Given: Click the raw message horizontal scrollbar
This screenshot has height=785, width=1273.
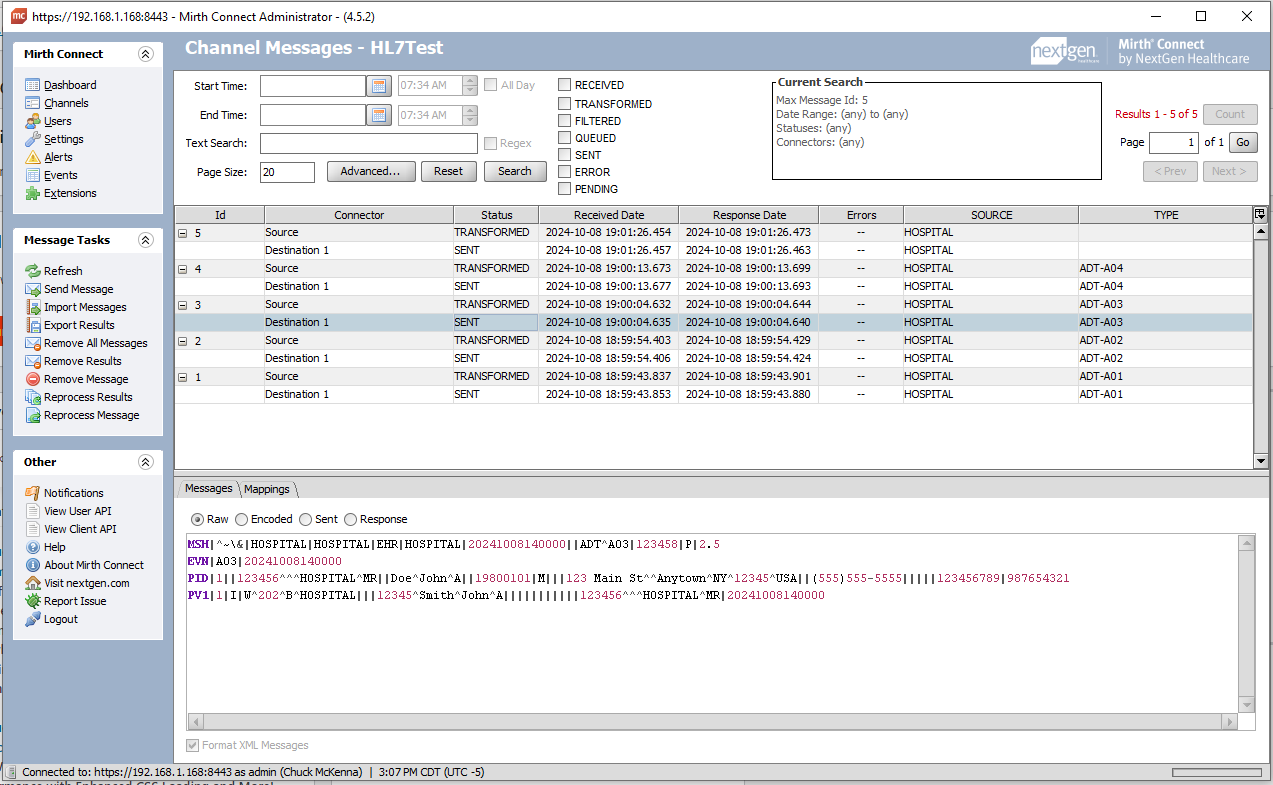Looking at the screenshot, I should tap(711, 722).
